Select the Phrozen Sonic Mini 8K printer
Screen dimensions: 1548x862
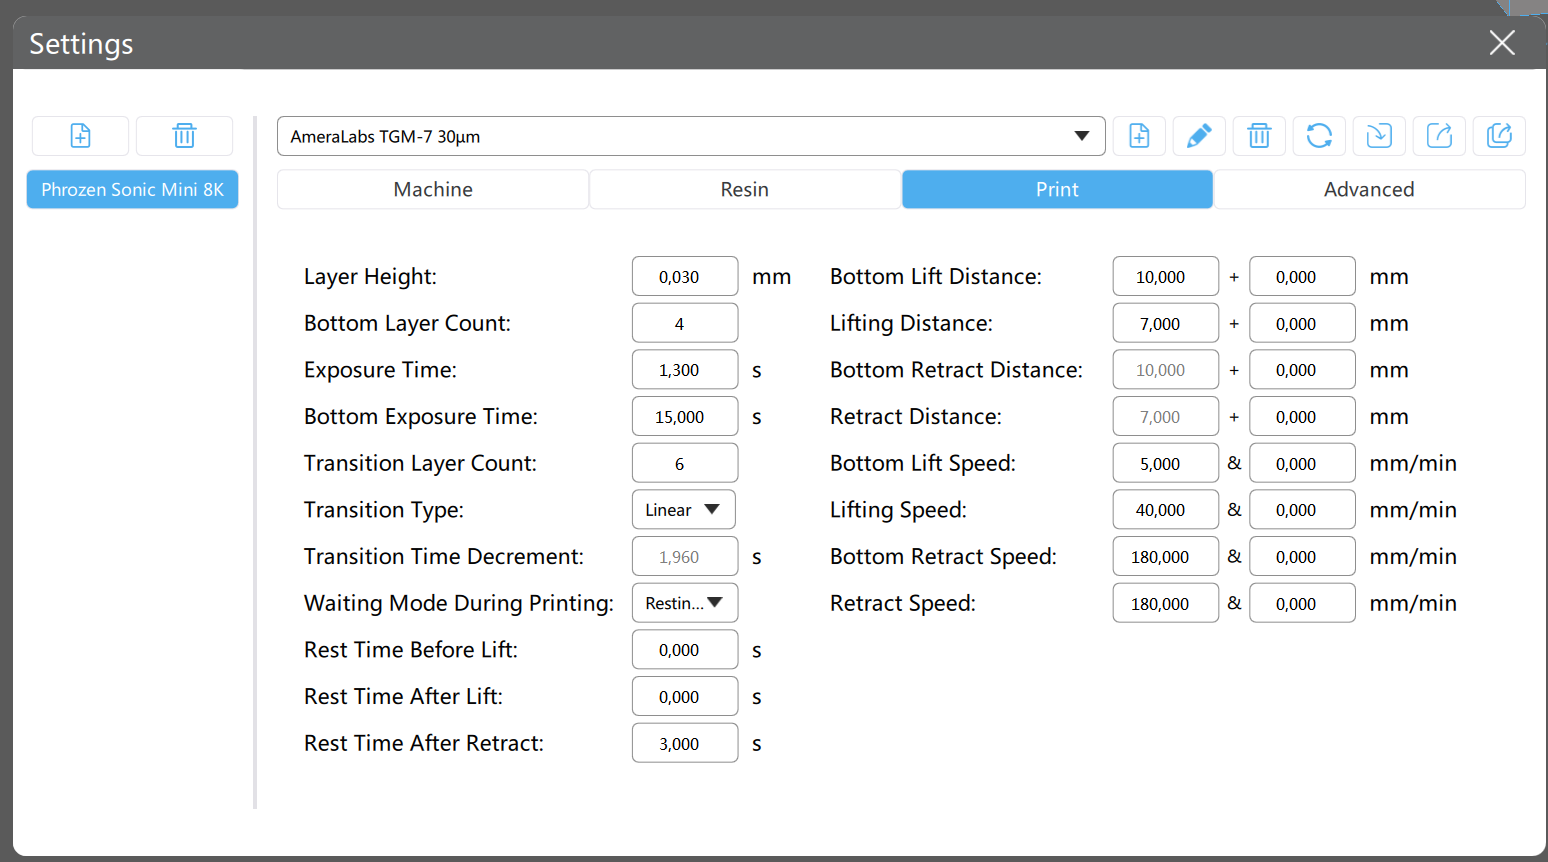coord(132,189)
